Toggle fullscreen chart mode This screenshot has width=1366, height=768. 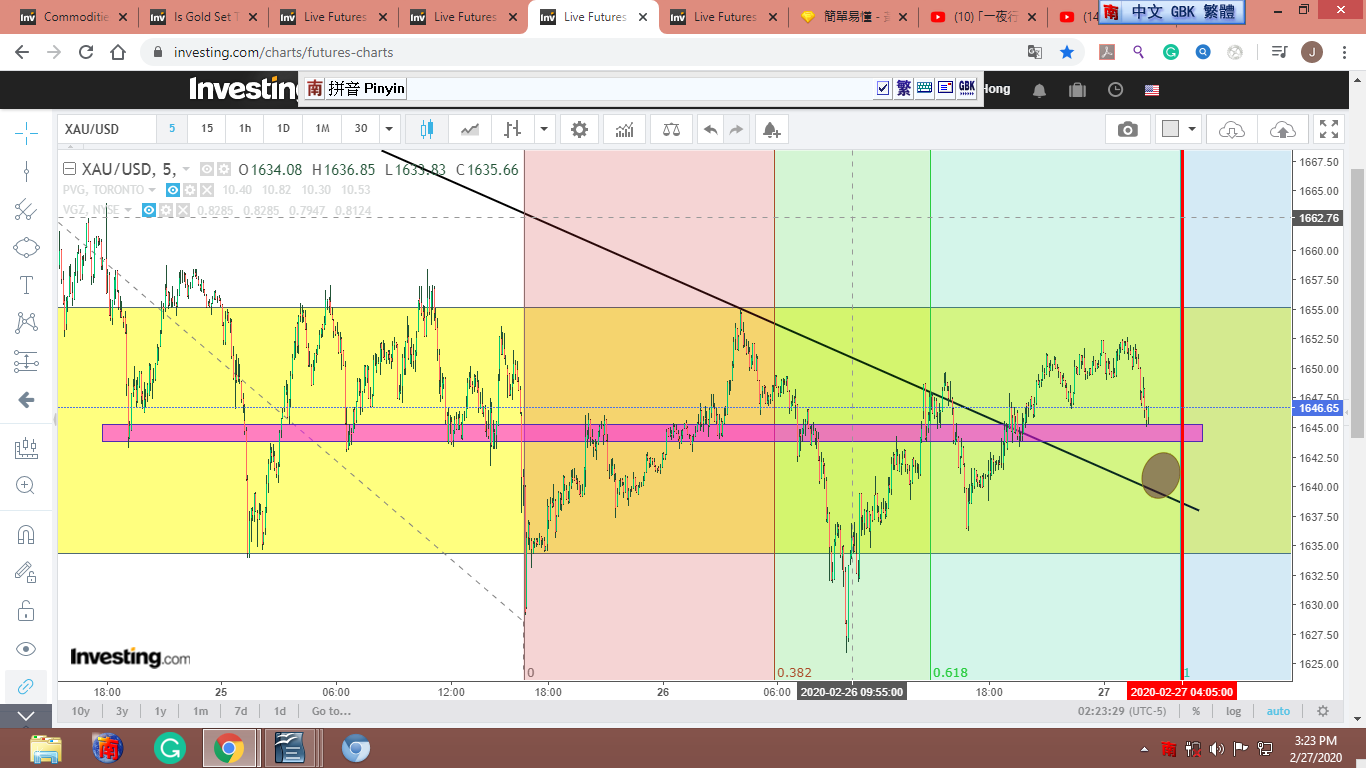pos(1328,129)
